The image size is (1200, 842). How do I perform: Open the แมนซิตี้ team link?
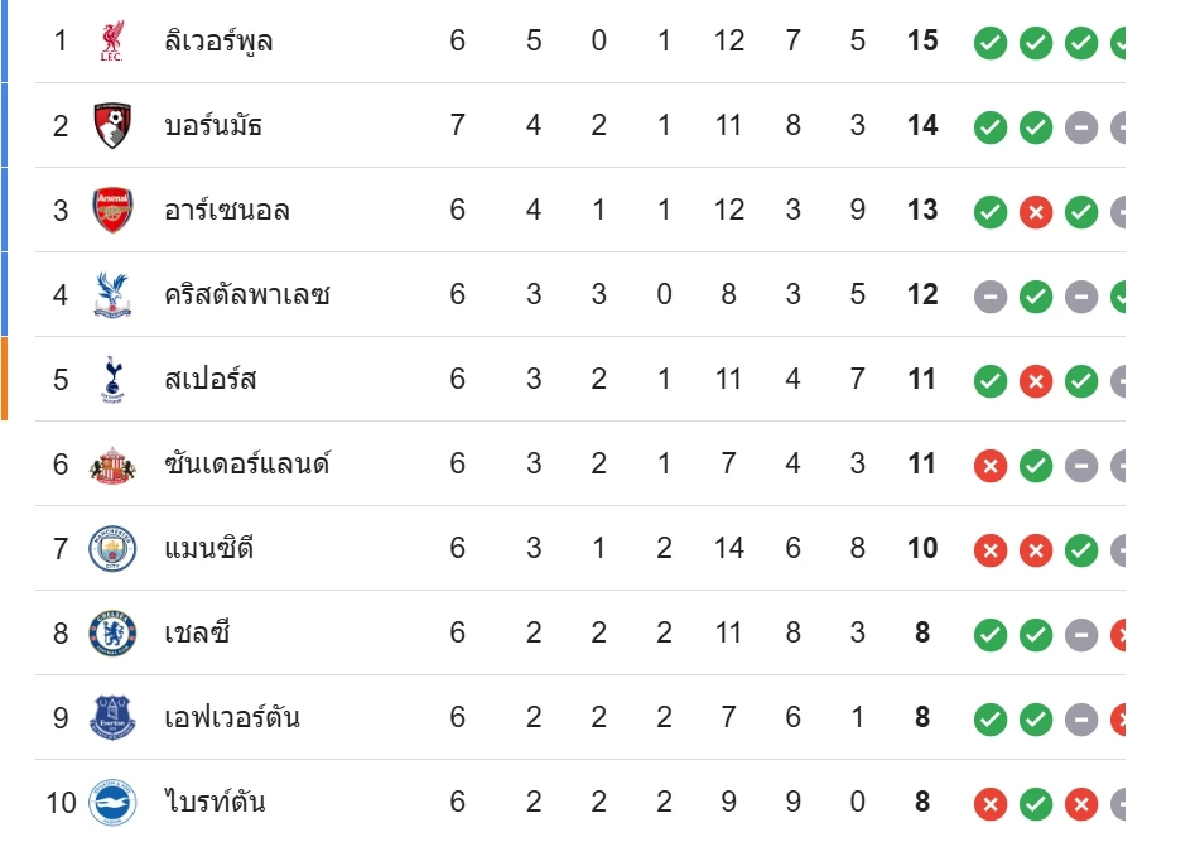pos(208,548)
